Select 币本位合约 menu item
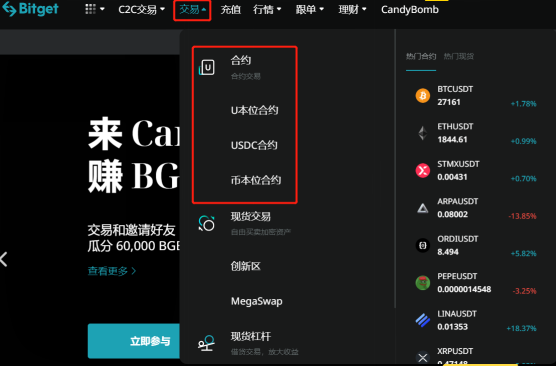This screenshot has height=366, width=556. 256,180
